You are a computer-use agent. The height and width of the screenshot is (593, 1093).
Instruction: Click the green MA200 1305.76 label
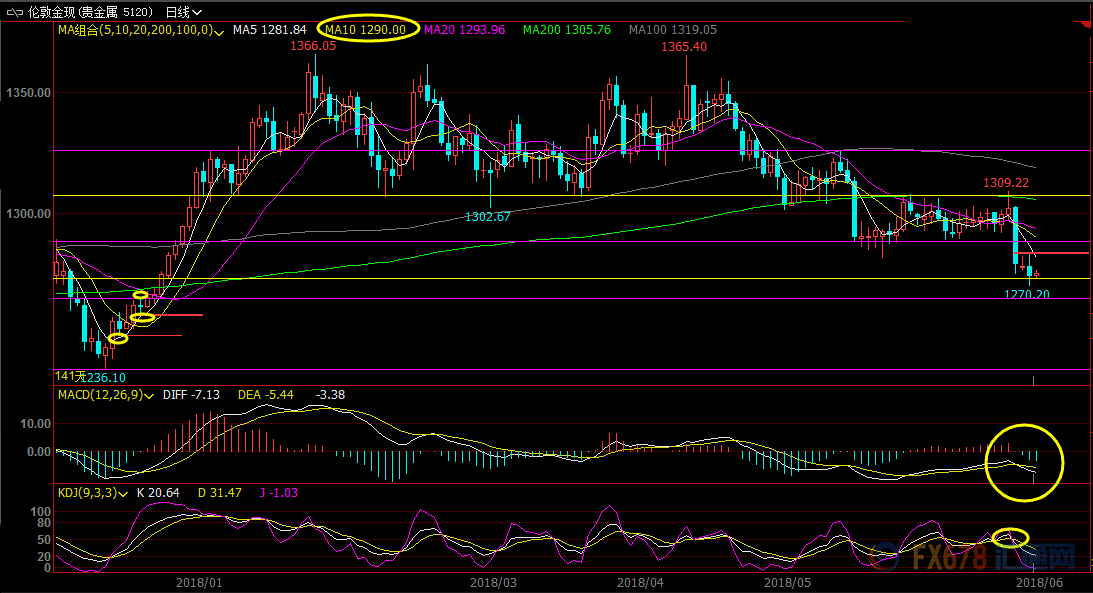click(x=567, y=30)
